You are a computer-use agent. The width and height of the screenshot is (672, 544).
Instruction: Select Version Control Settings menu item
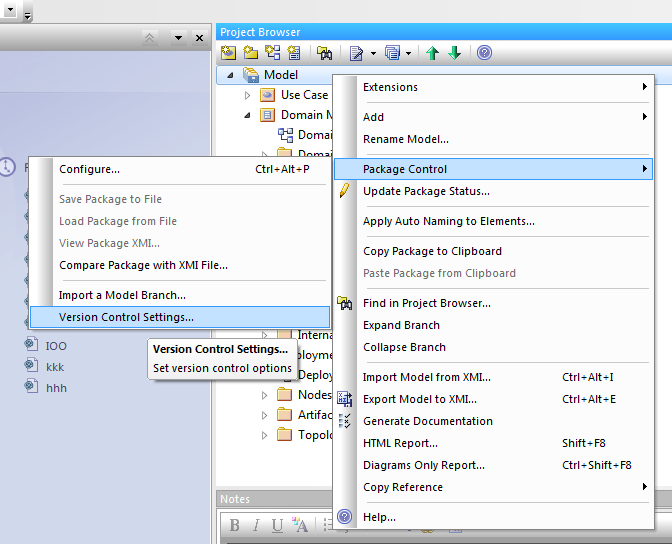pos(126,317)
